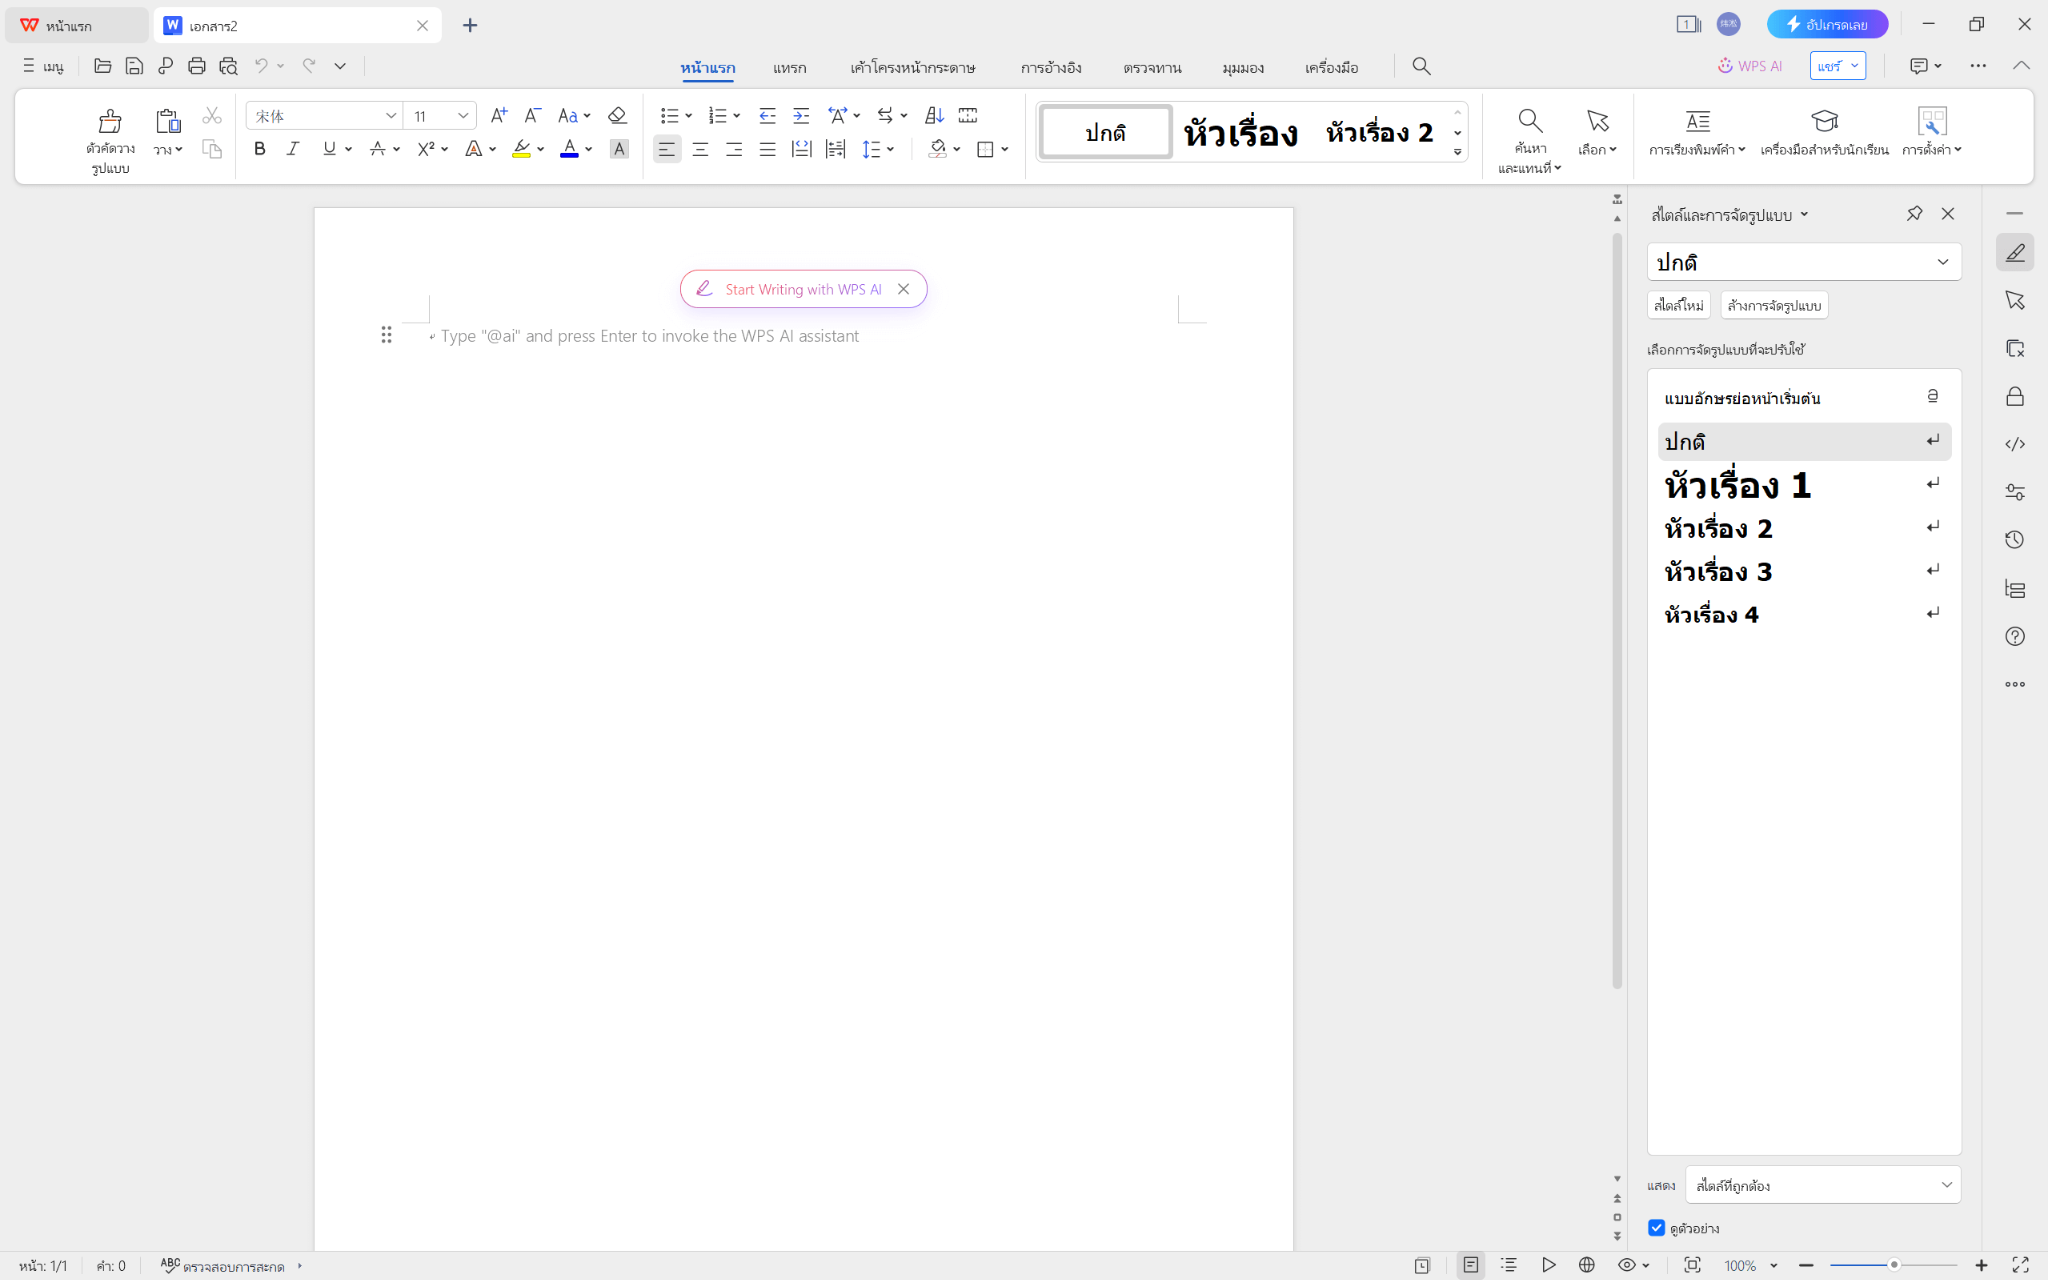Image resolution: width=2048 pixels, height=1280 pixels.
Task: Click the สไตล์ใหม่ new style button
Action: click(x=1678, y=305)
